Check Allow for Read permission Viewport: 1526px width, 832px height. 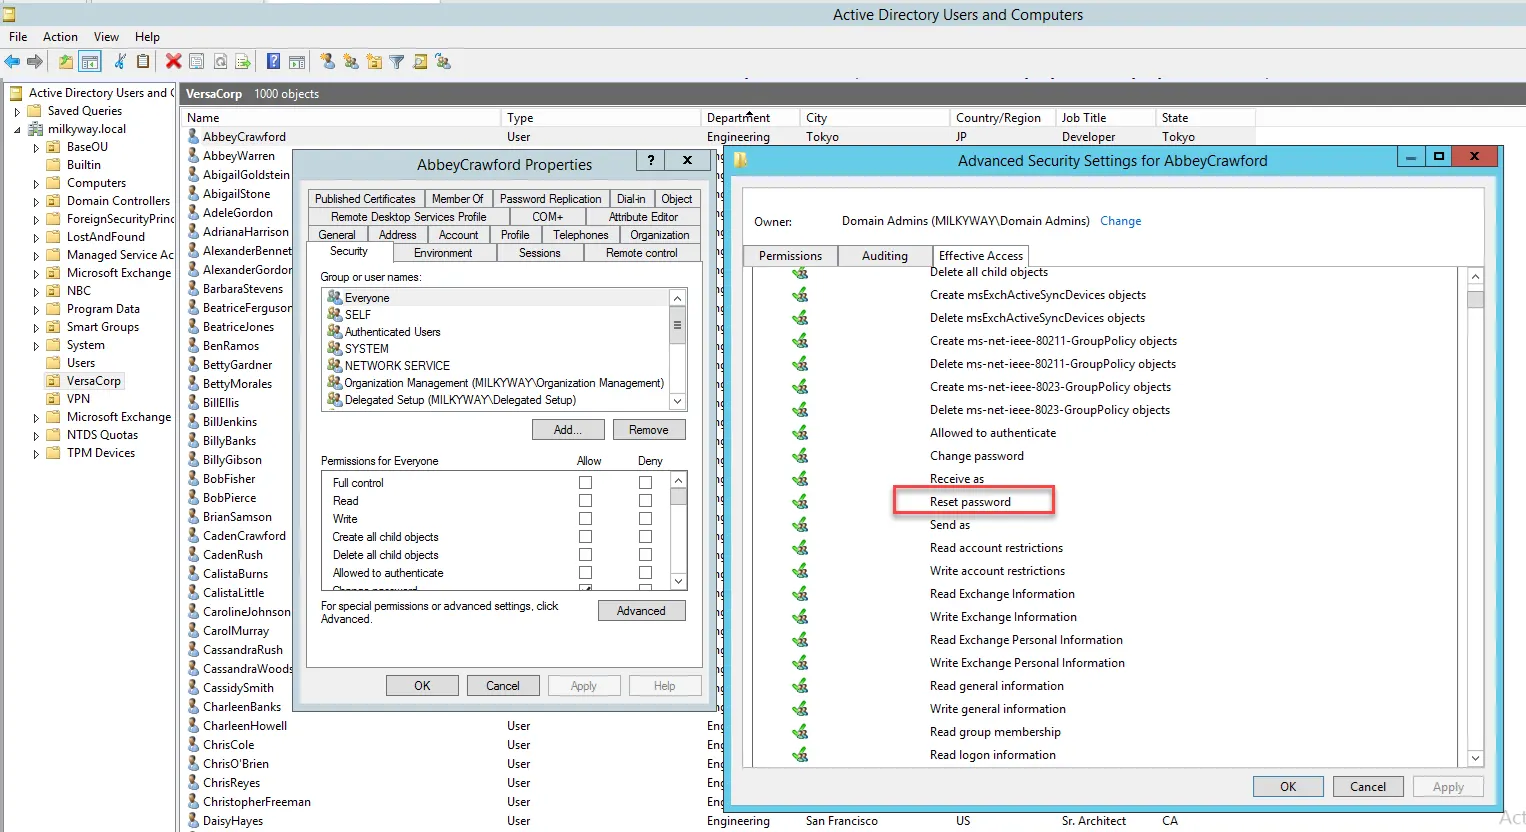tap(585, 501)
